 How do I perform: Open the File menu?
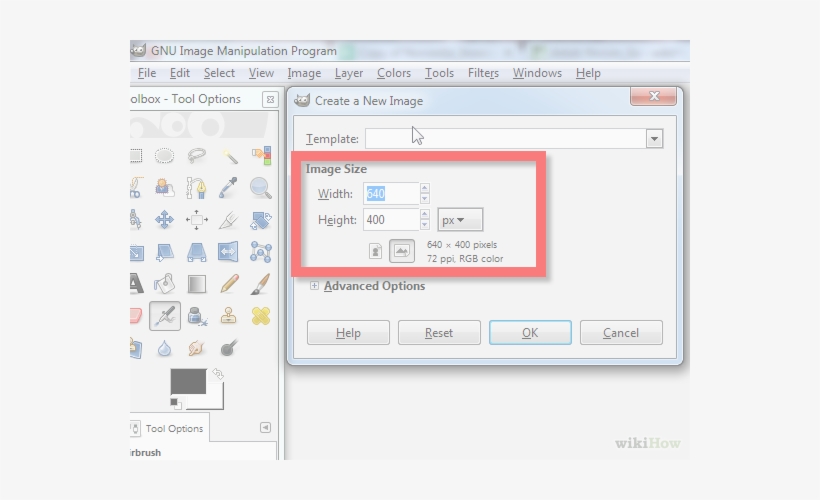pyautogui.click(x=147, y=73)
